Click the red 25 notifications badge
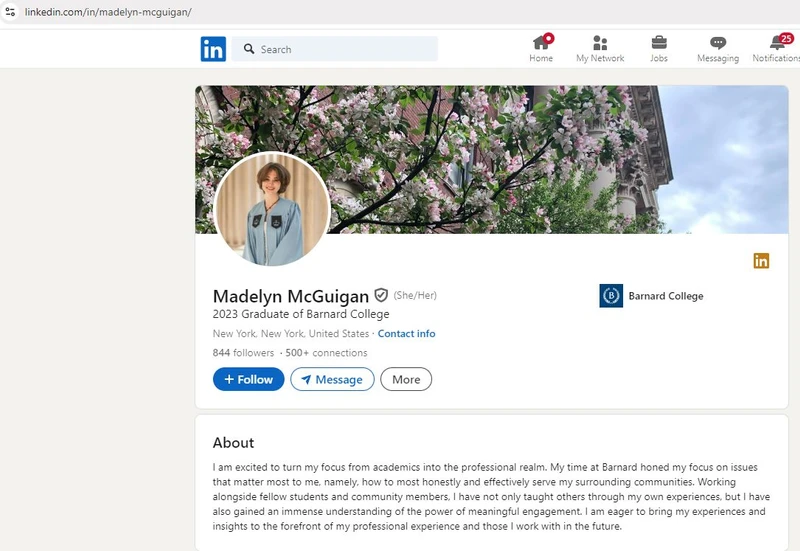Screen dimensions: 800x551 coord(786,38)
